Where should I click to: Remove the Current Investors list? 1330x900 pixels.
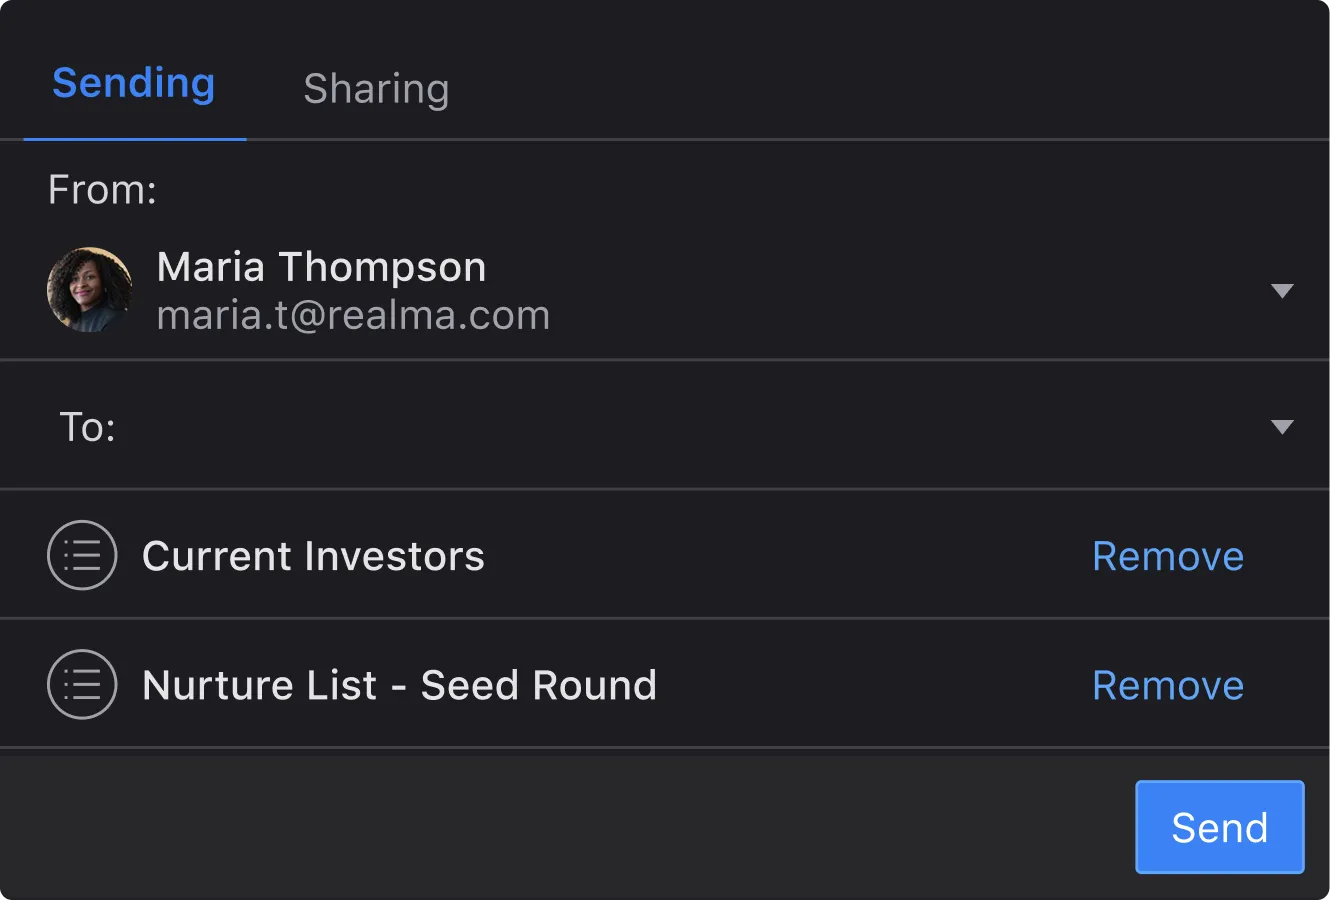point(1167,556)
